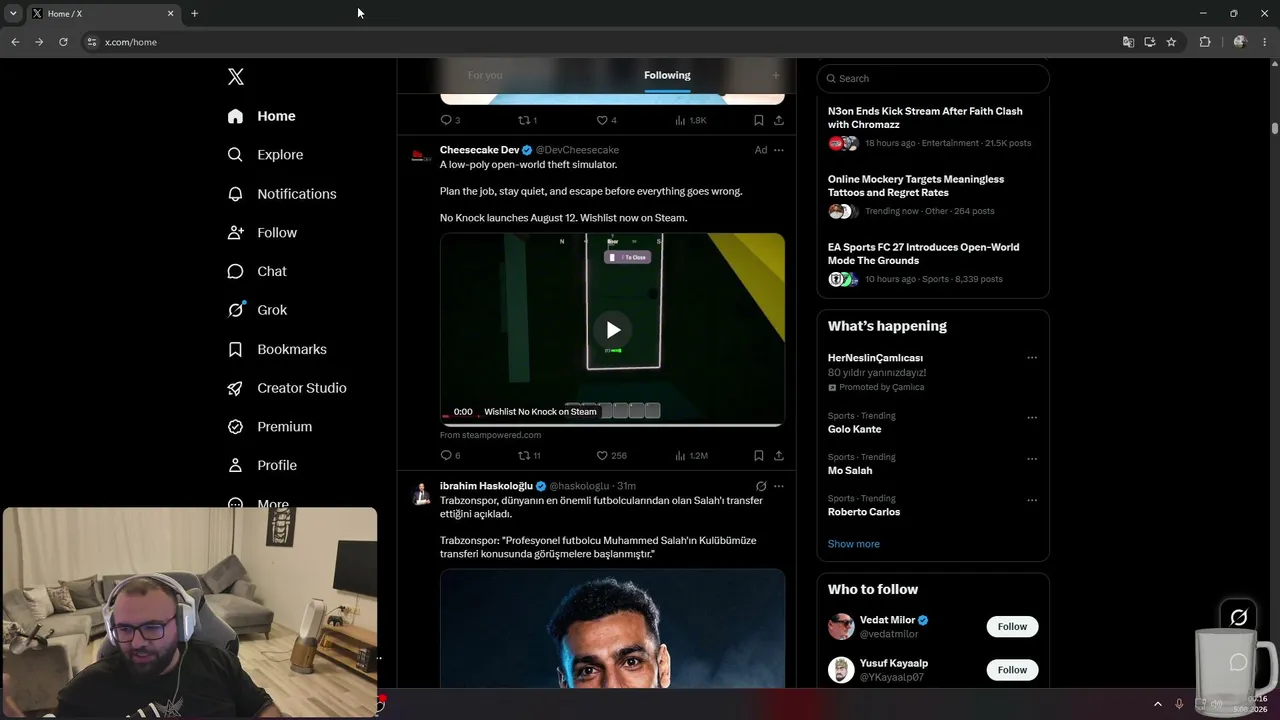Open more options for Roberto Carlos trend
The image size is (1280, 720).
[1032, 500]
